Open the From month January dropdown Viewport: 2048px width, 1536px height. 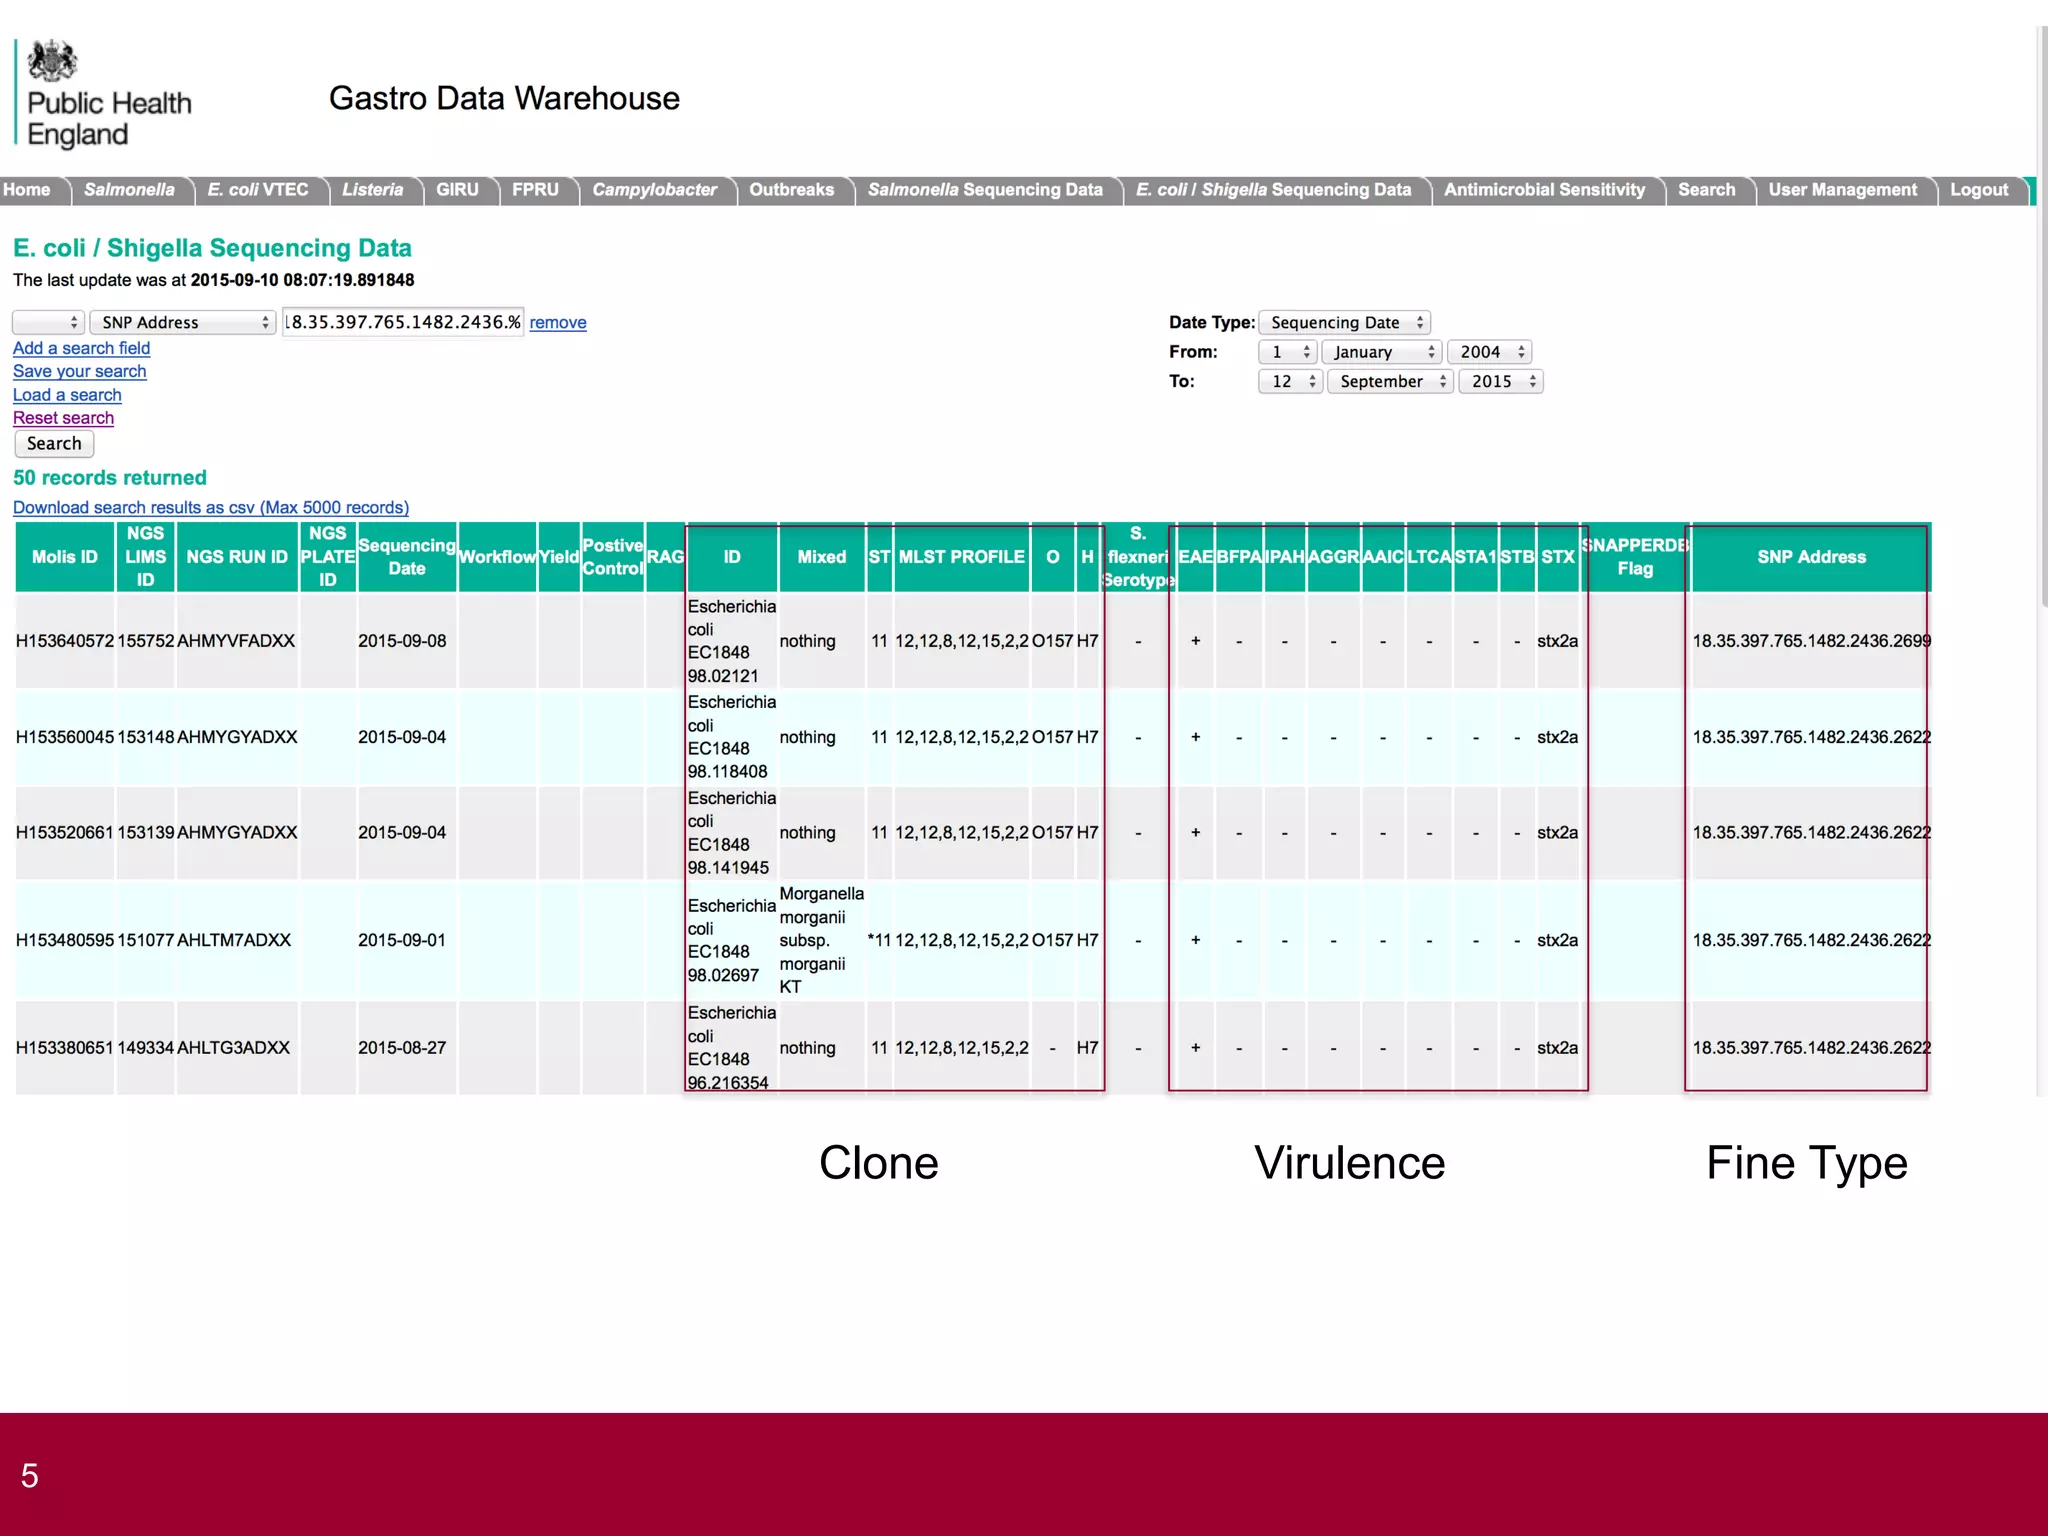[1382, 352]
